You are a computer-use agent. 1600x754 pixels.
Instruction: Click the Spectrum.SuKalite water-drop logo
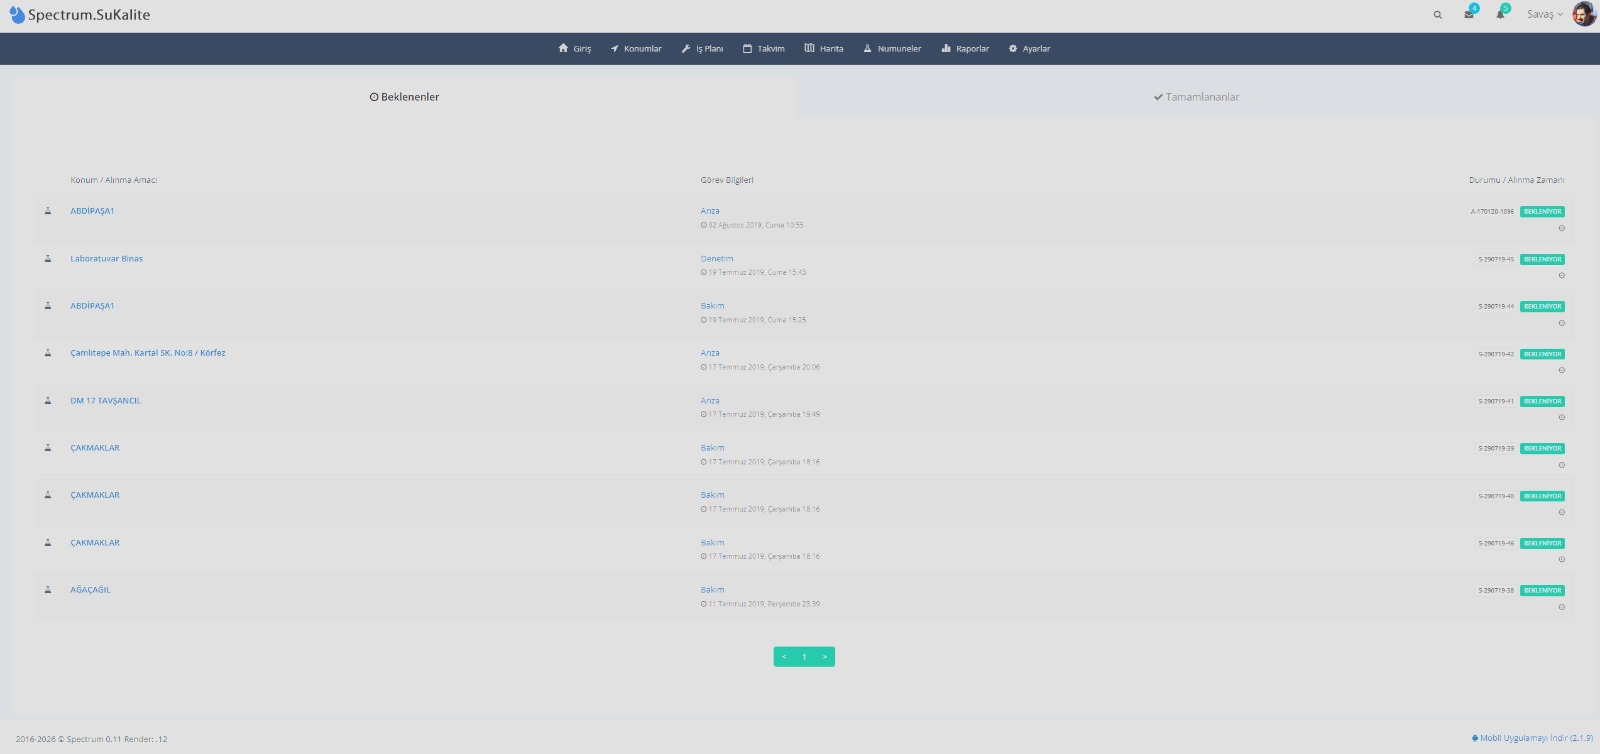[17, 15]
